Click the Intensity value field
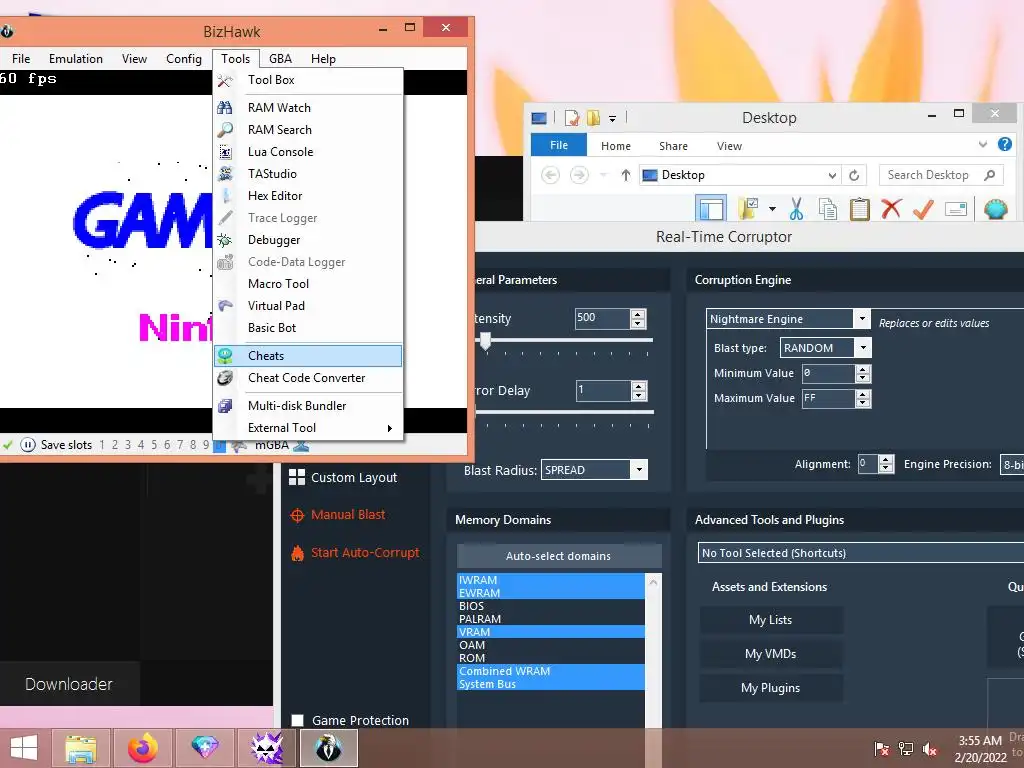The height and width of the screenshot is (768, 1024). 602,318
